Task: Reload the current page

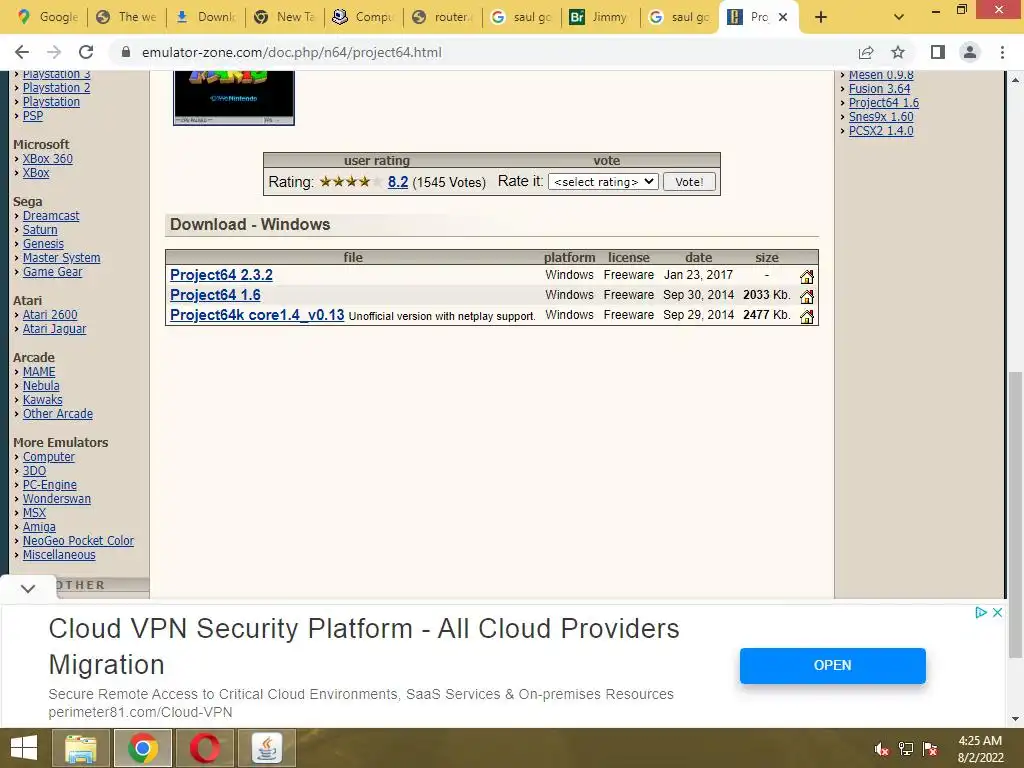Action: tap(86, 52)
